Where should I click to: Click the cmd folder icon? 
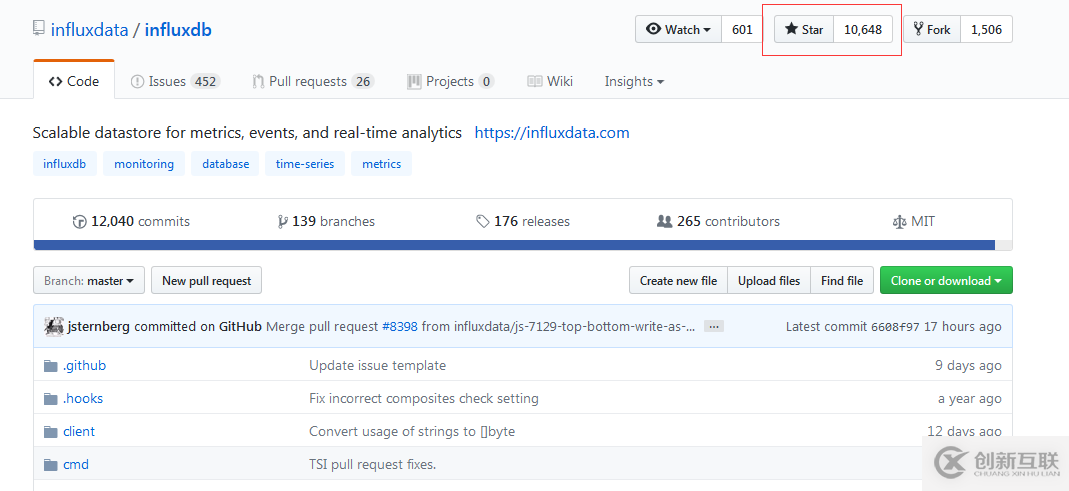(x=51, y=465)
